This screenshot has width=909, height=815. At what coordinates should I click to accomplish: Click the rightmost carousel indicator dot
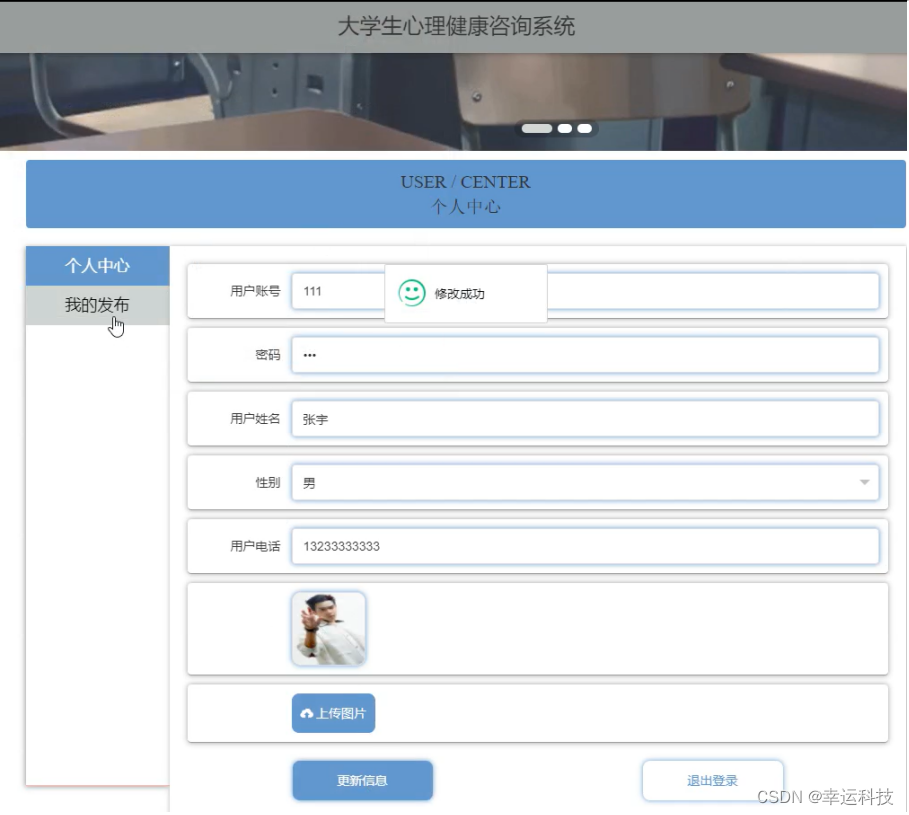coord(583,128)
